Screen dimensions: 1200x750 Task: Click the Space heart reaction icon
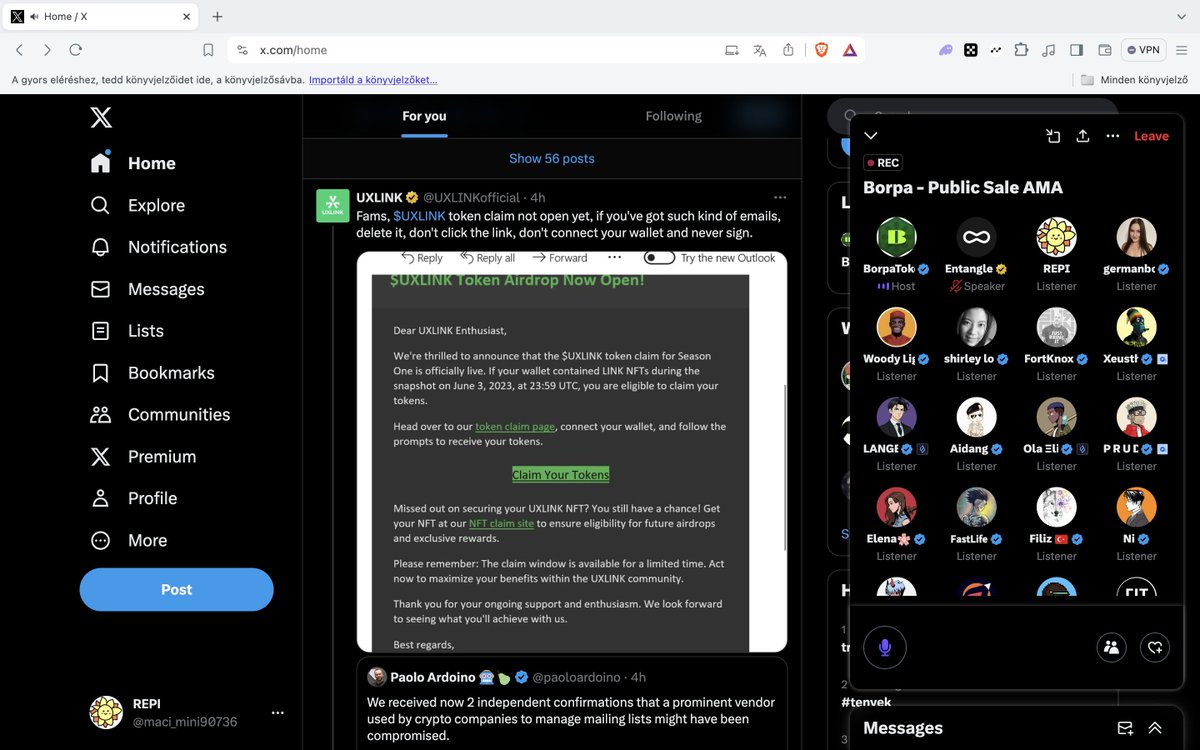pyautogui.click(x=1155, y=647)
